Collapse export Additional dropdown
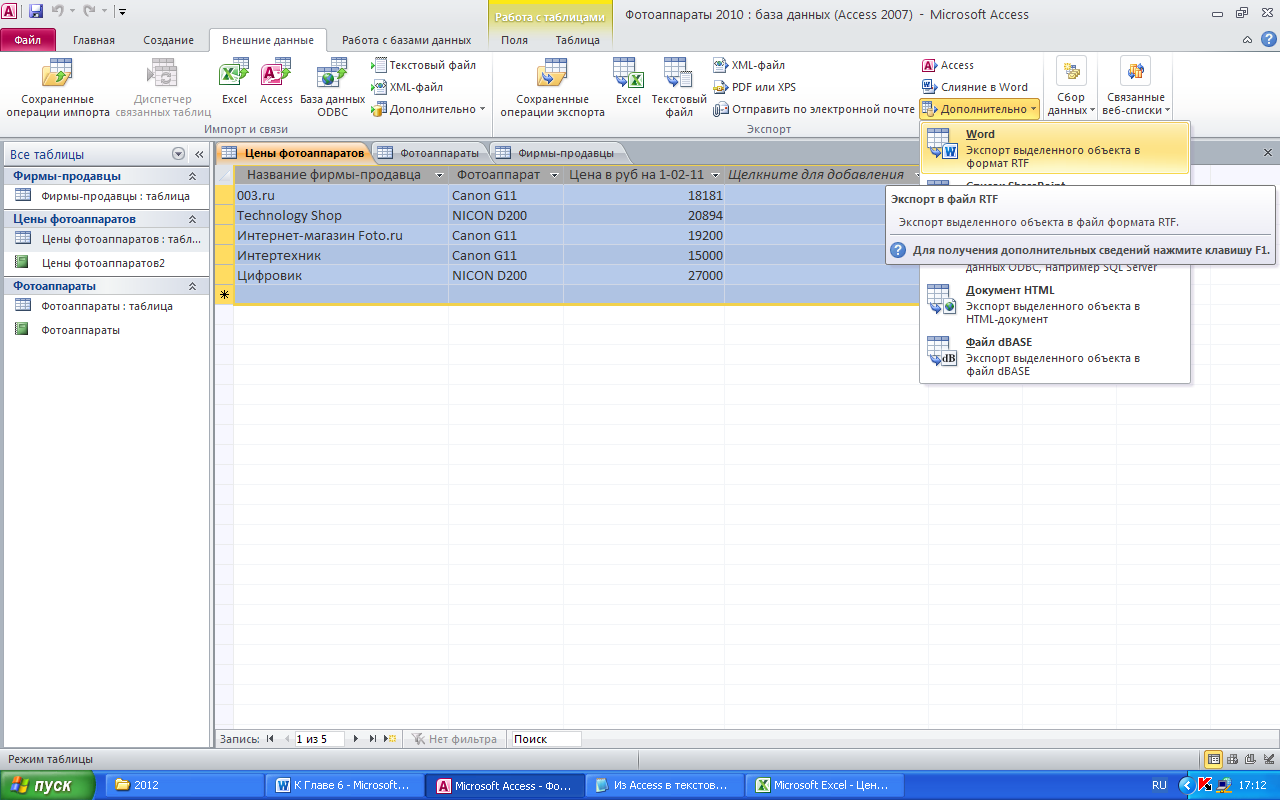 click(980, 109)
